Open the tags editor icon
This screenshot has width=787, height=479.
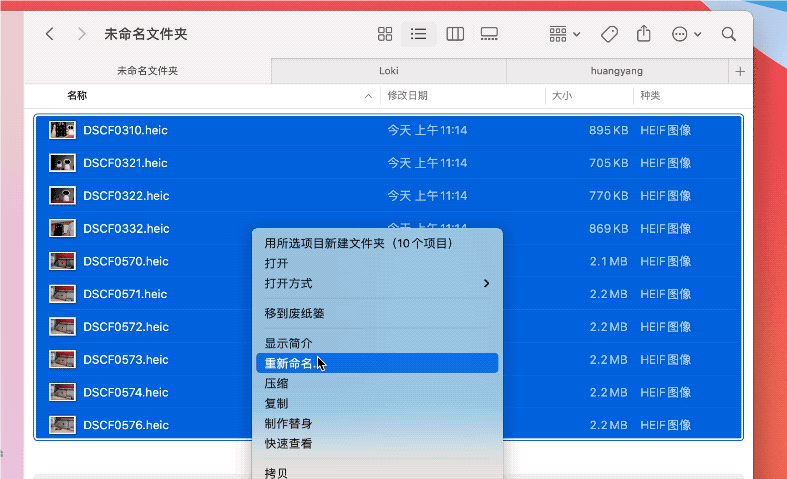point(609,34)
